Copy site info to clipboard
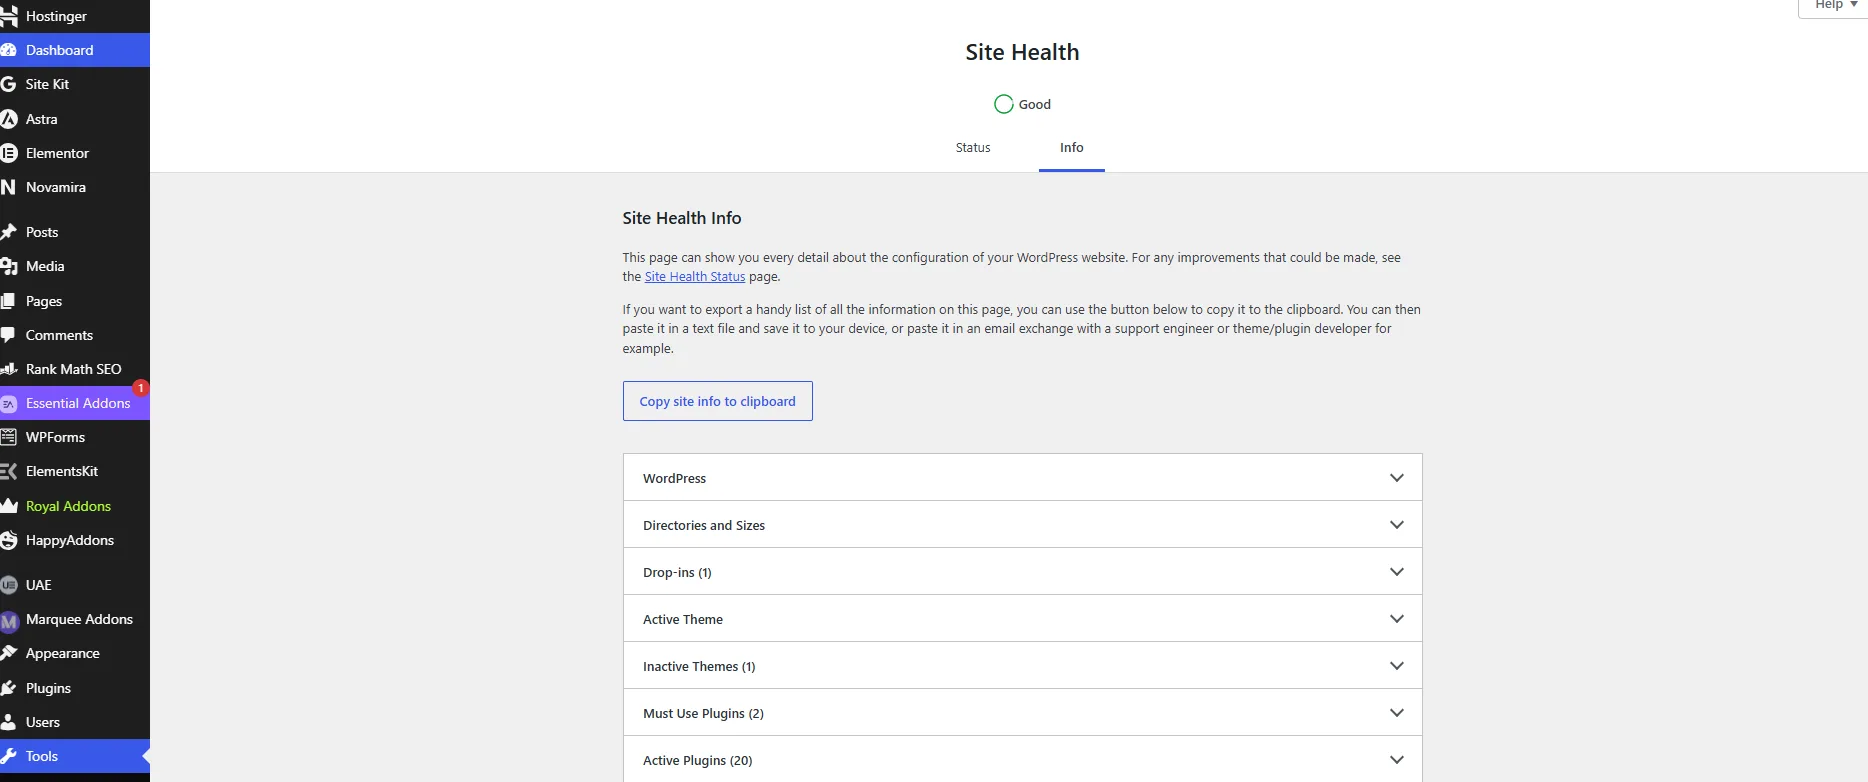This screenshot has height=782, width=1868. [x=718, y=401]
